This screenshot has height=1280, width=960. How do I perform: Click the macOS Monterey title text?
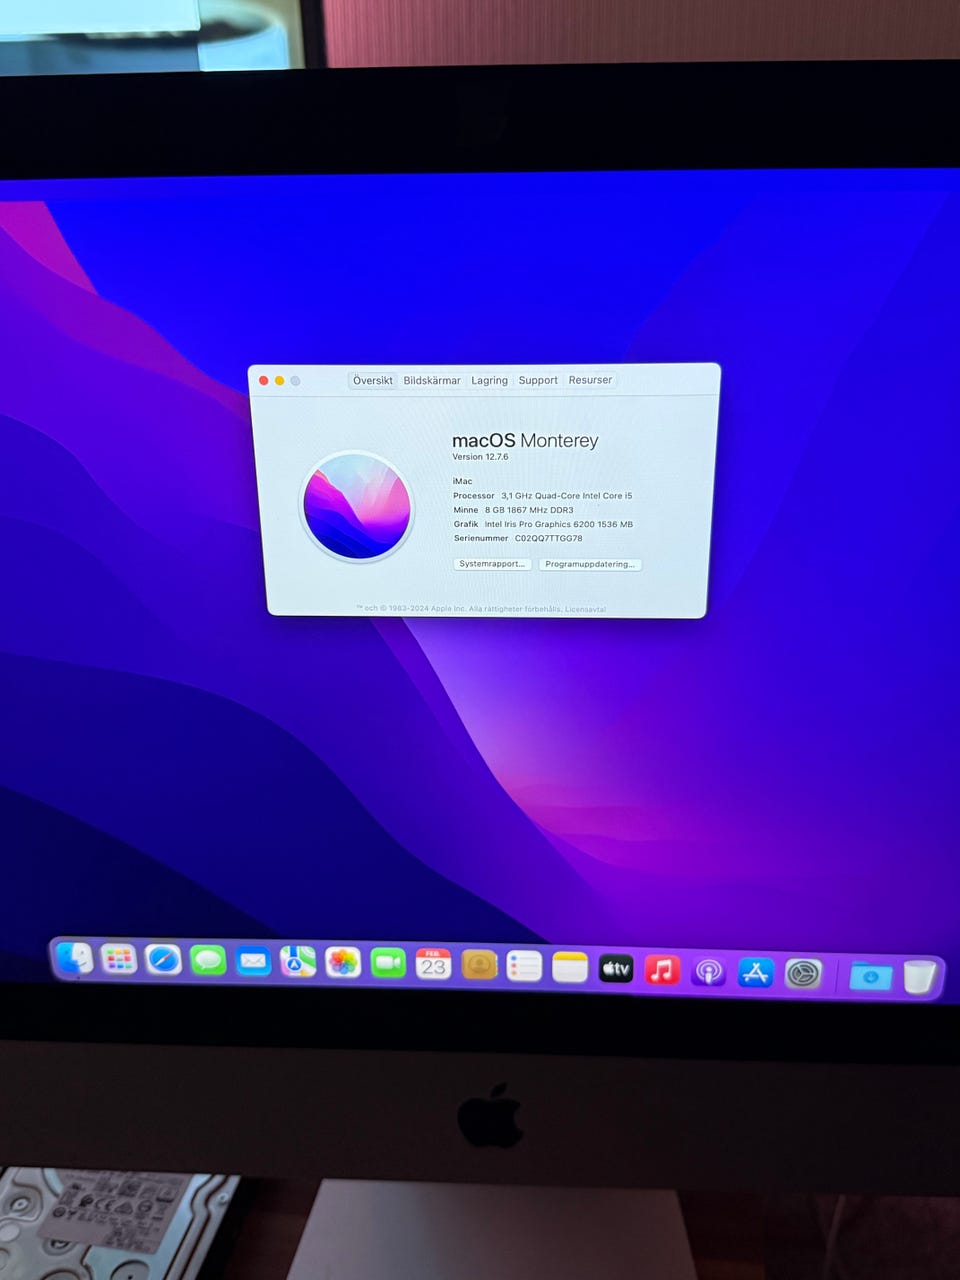(525, 440)
